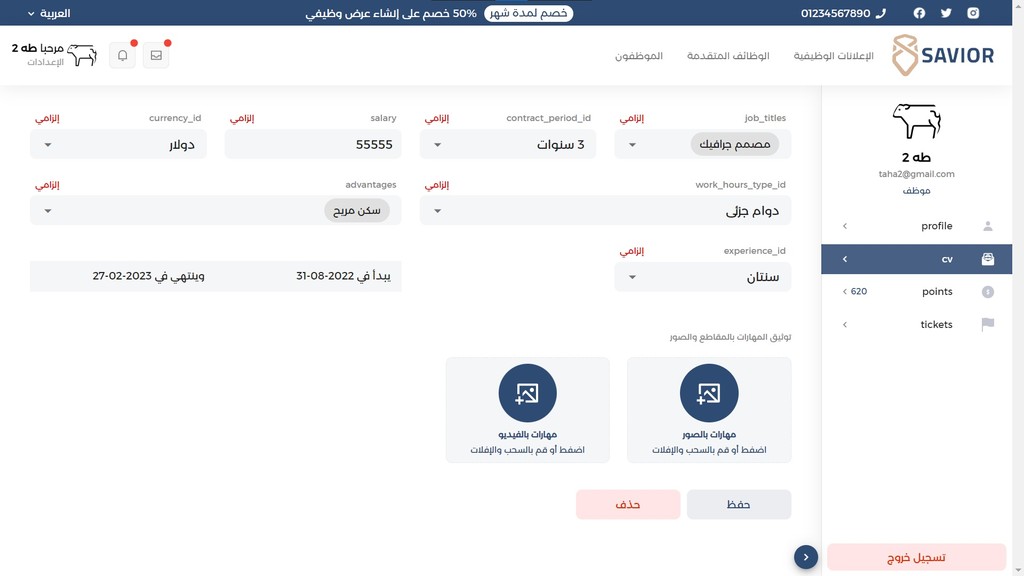This screenshot has height=576, width=1024.
Task: Click the حفظ save button
Action: tap(739, 504)
